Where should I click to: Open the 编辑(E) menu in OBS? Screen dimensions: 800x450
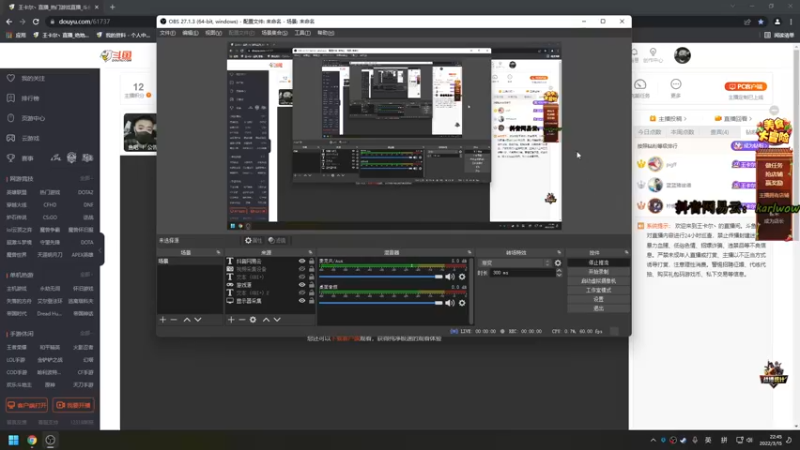pyautogui.click(x=190, y=33)
